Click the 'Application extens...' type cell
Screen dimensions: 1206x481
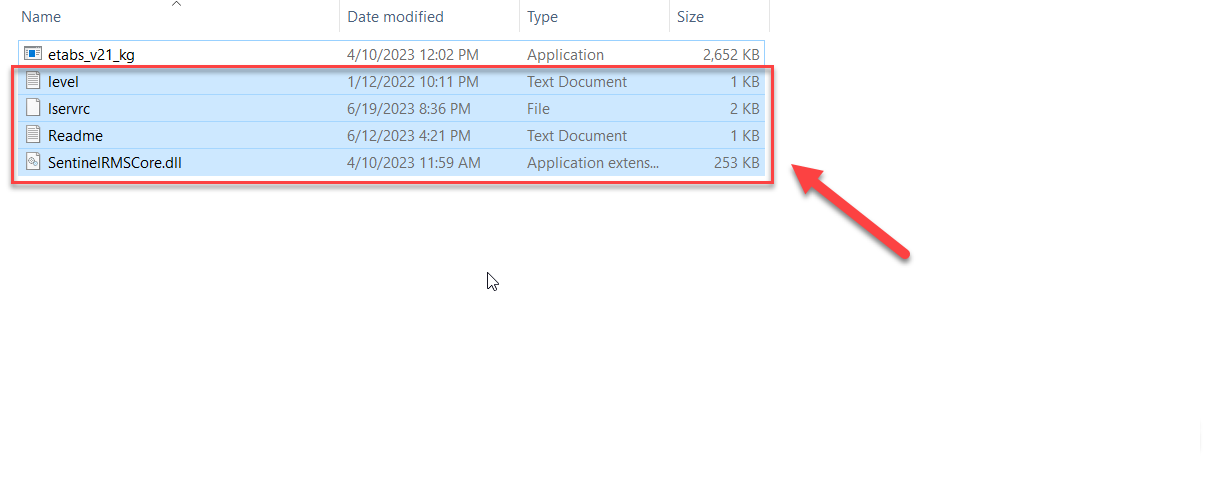click(593, 163)
